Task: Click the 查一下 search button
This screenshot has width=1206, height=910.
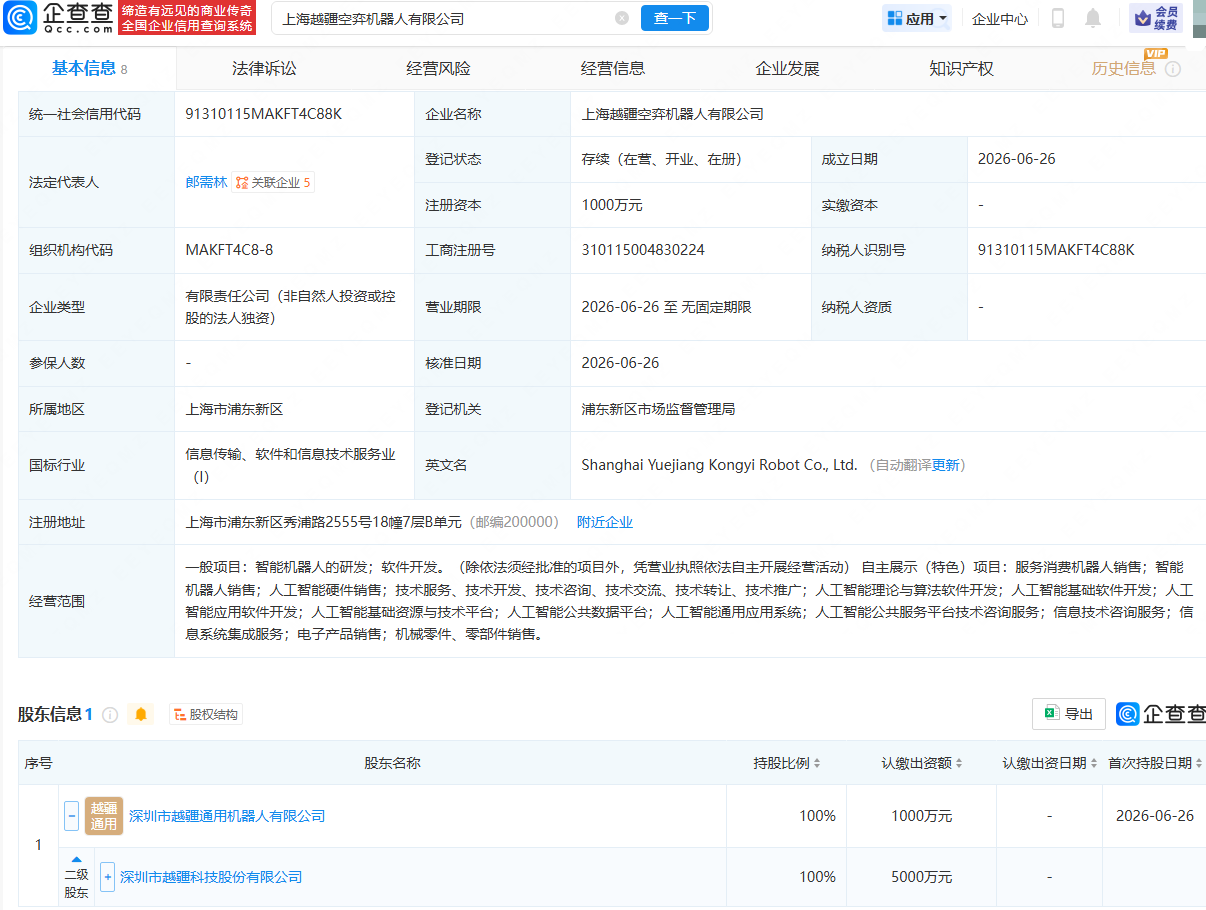Action: coord(675,18)
